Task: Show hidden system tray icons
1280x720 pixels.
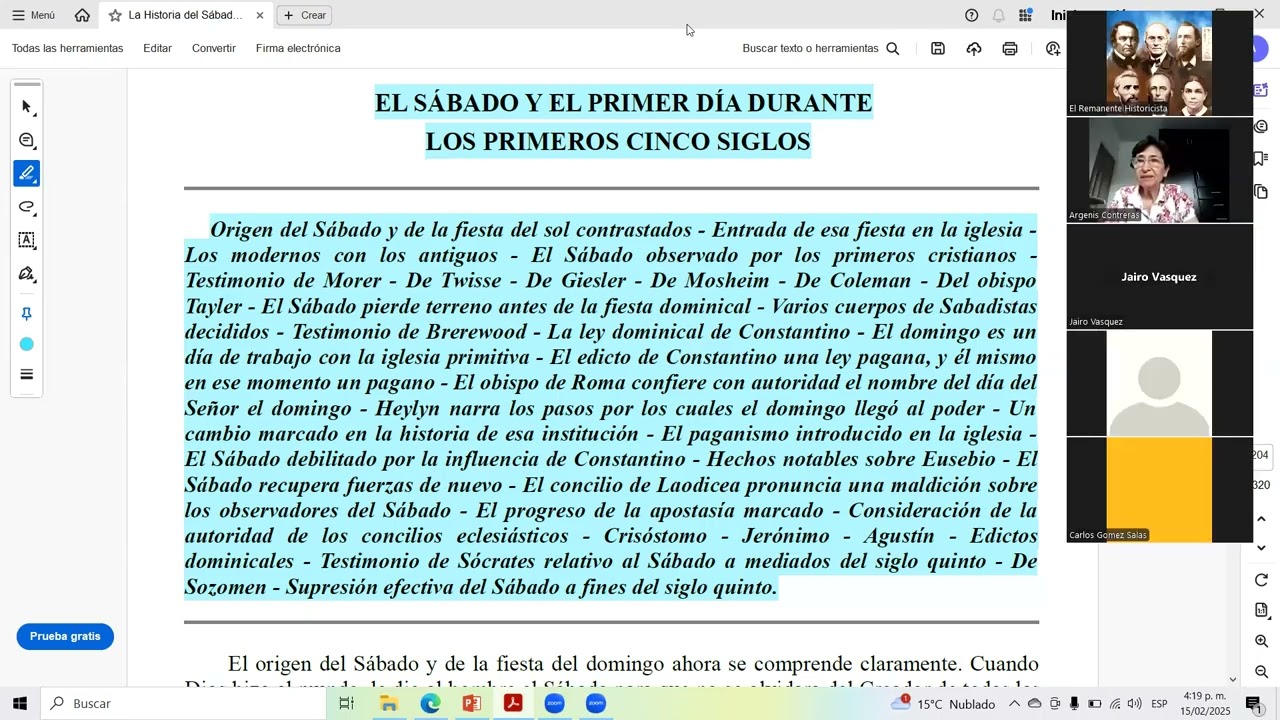Action: pos(1014,703)
